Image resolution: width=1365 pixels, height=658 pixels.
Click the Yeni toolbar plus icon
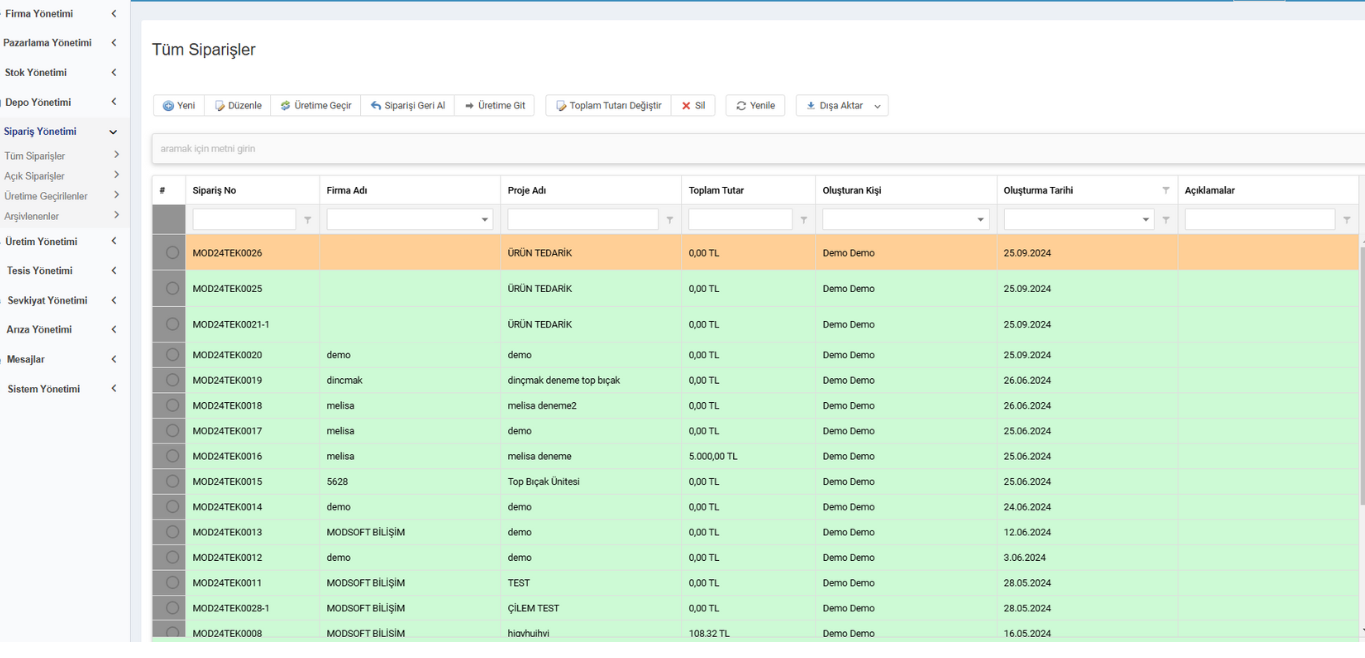click(x=168, y=106)
